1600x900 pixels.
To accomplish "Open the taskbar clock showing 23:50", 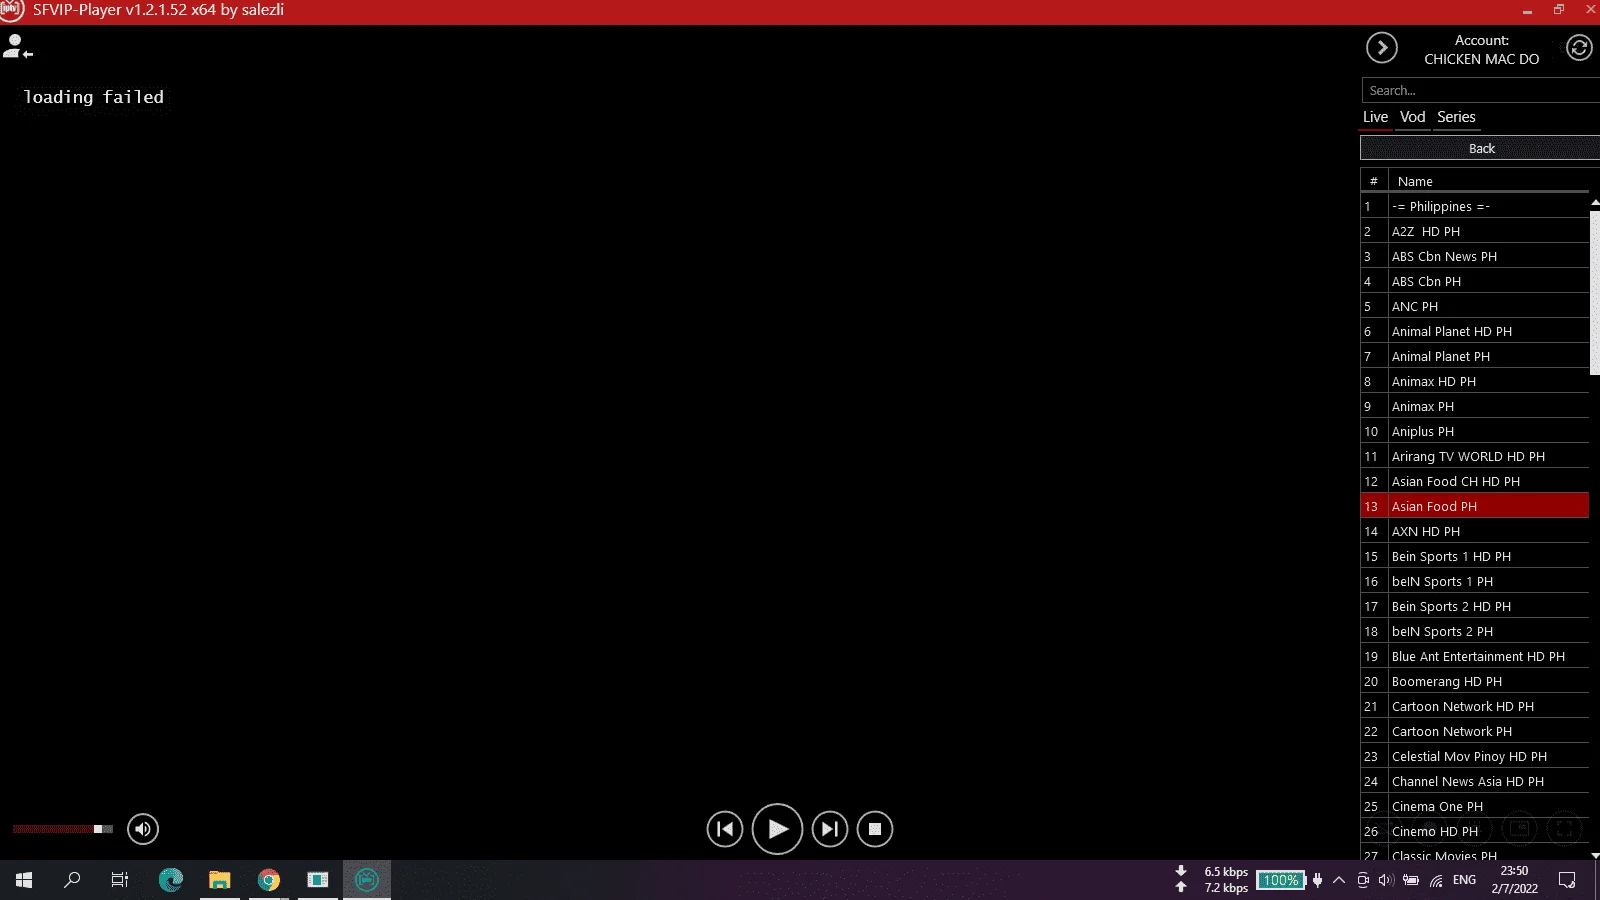I will tap(1514, 880).
